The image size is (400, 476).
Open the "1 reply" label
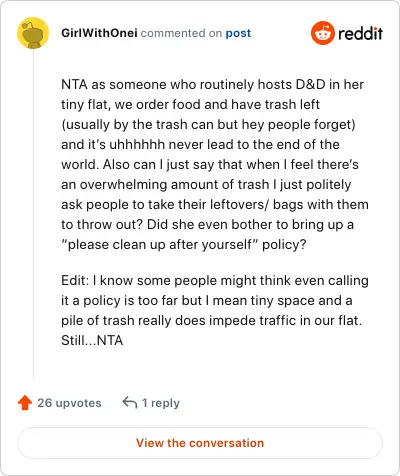[161, 403]
